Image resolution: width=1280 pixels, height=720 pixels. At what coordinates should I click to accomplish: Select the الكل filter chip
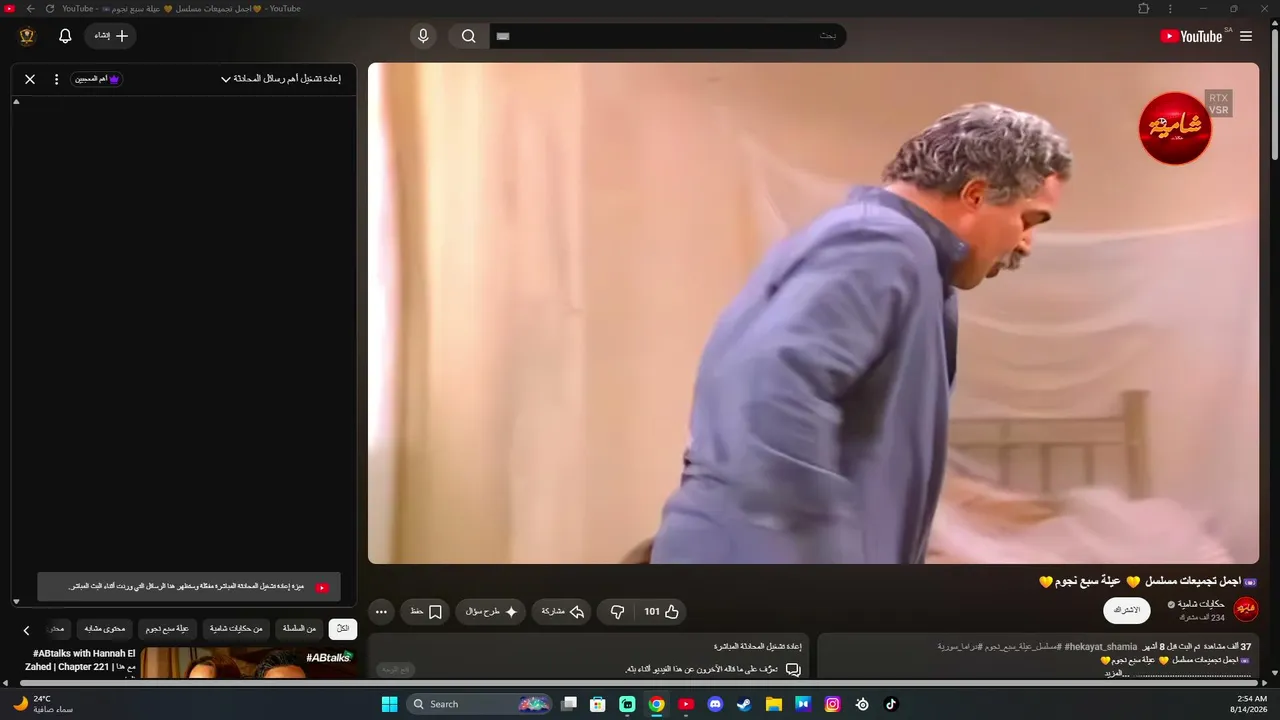tap(343, 629)
